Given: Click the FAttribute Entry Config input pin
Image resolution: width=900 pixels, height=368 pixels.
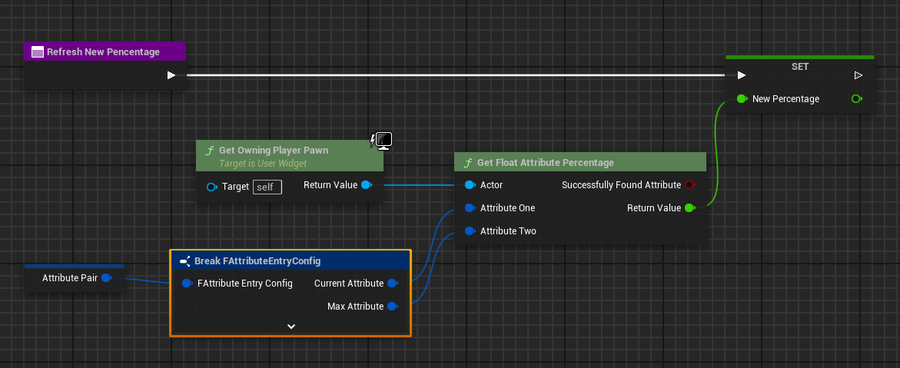Looking at the screenshot, I should coord(187,283).
